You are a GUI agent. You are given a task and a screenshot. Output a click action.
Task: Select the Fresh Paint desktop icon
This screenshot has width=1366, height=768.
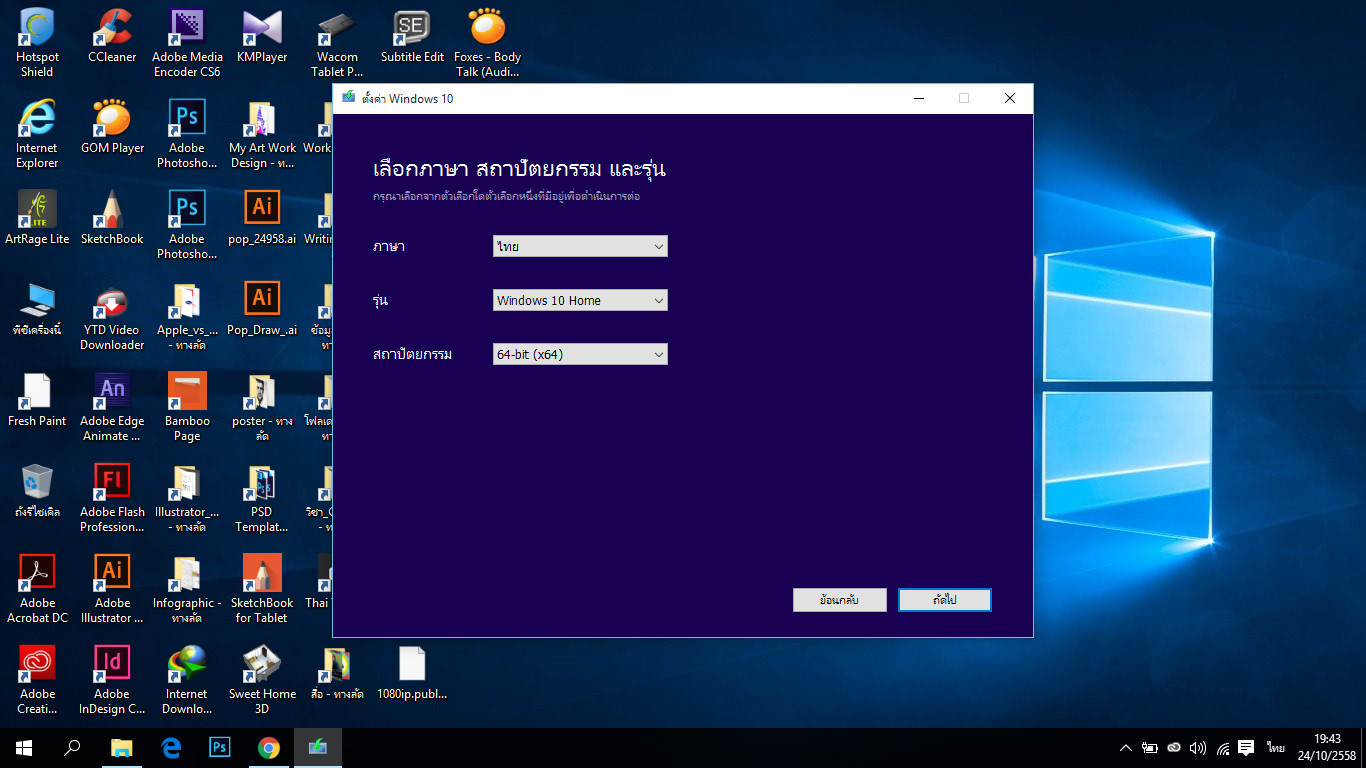pos(37,400)
